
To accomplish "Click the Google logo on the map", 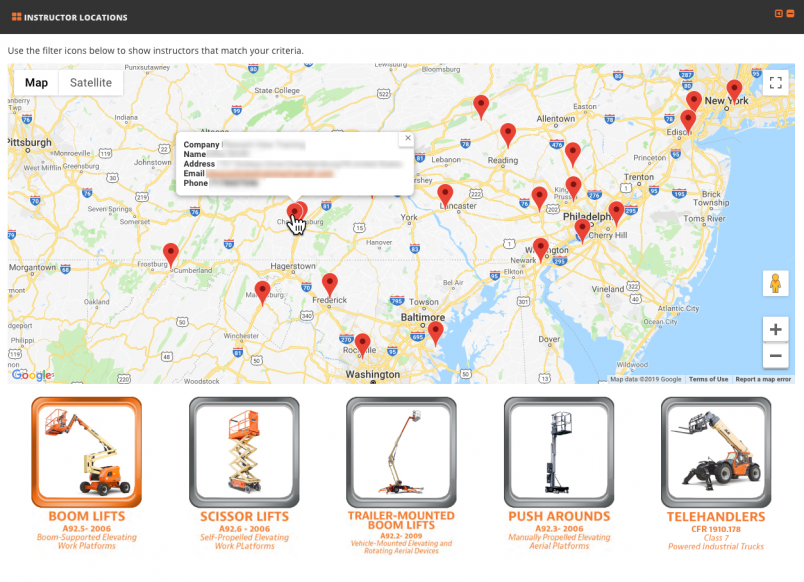I will 32,375.
